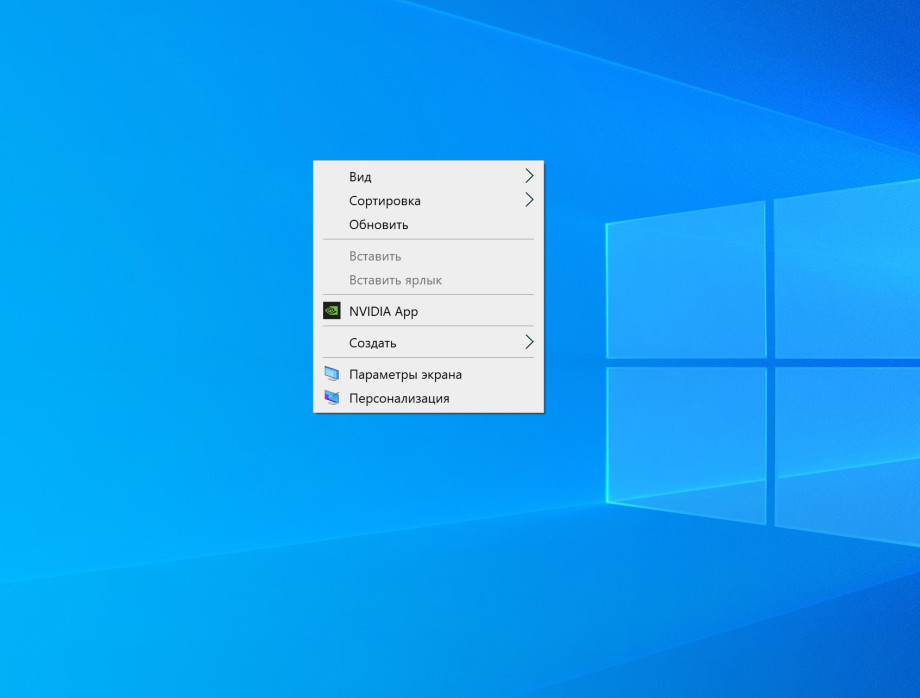Click the icon beside Персонализация
This screenshot has width=920, height=698.
coord(332,398)
